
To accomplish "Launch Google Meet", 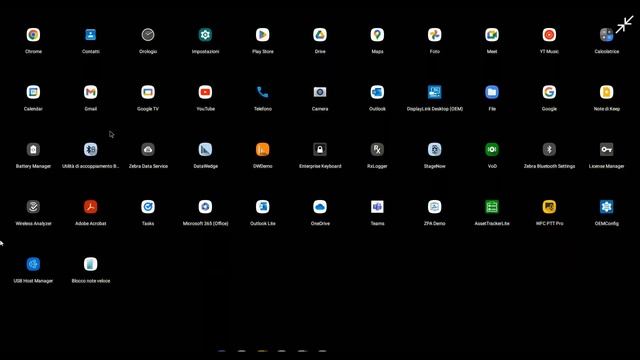I will (492, 35).
